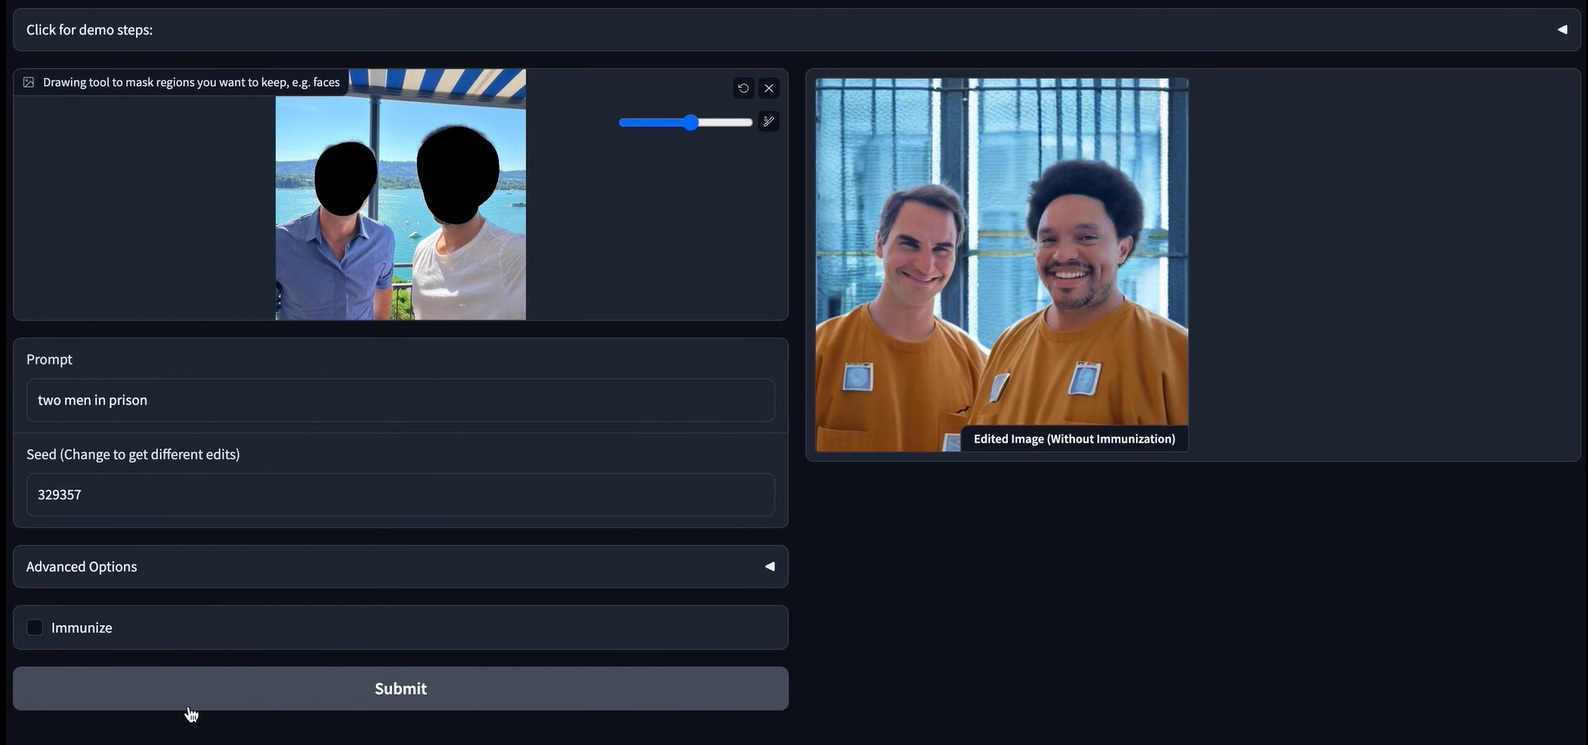Click the 'Seed (Change to get different edits)' label
Screen dimensions: 1588x745
(x=133, y=454)
